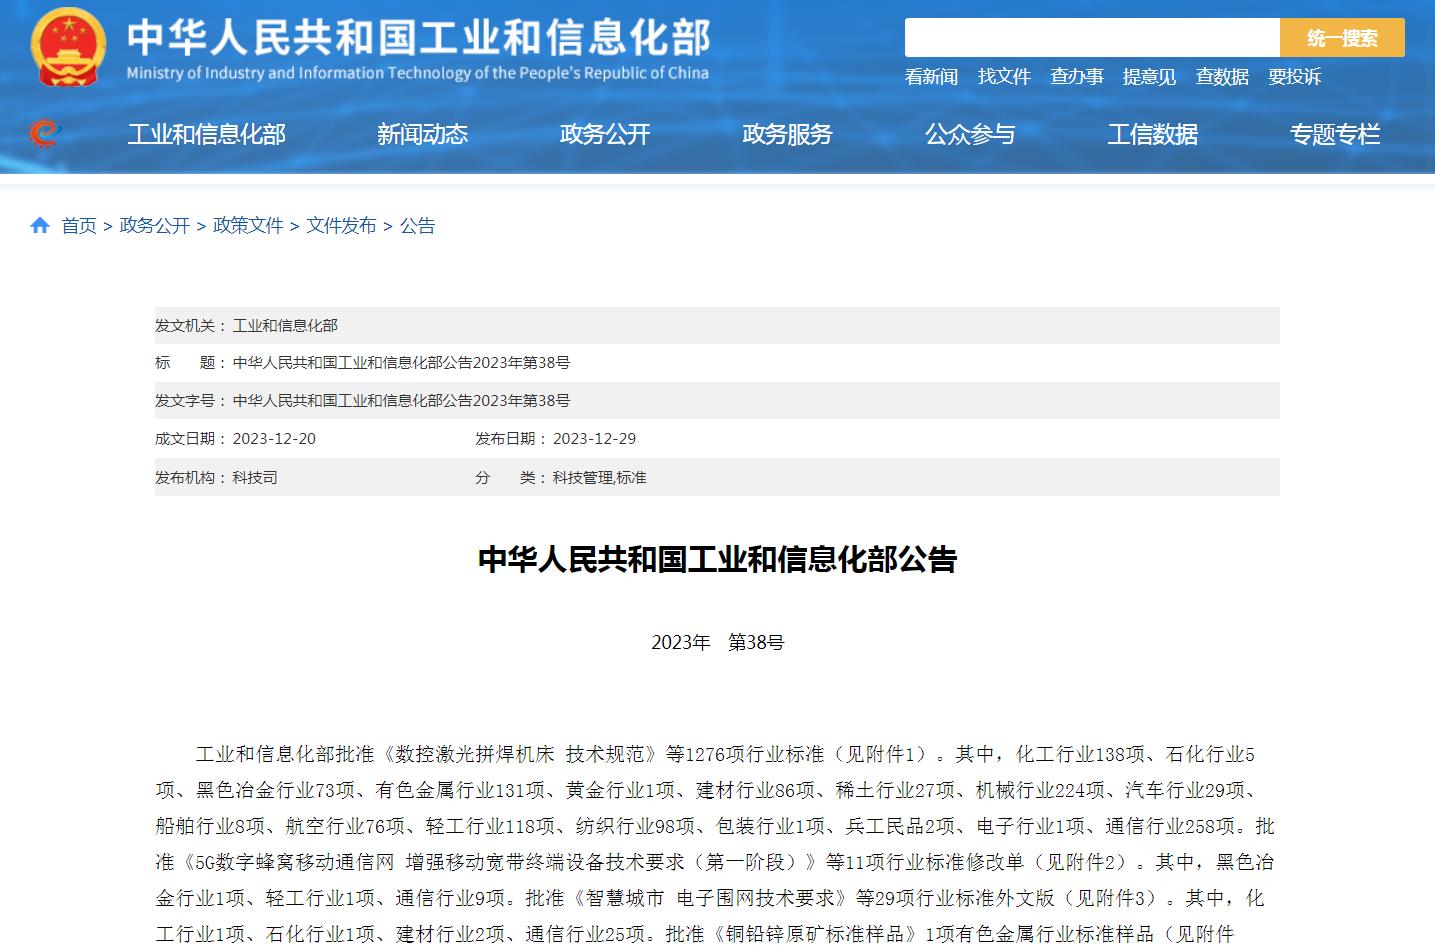Screen dimensions: 1435x948
Task: Open the 公众参与 menu item
Action: click(x=970, y=134)
